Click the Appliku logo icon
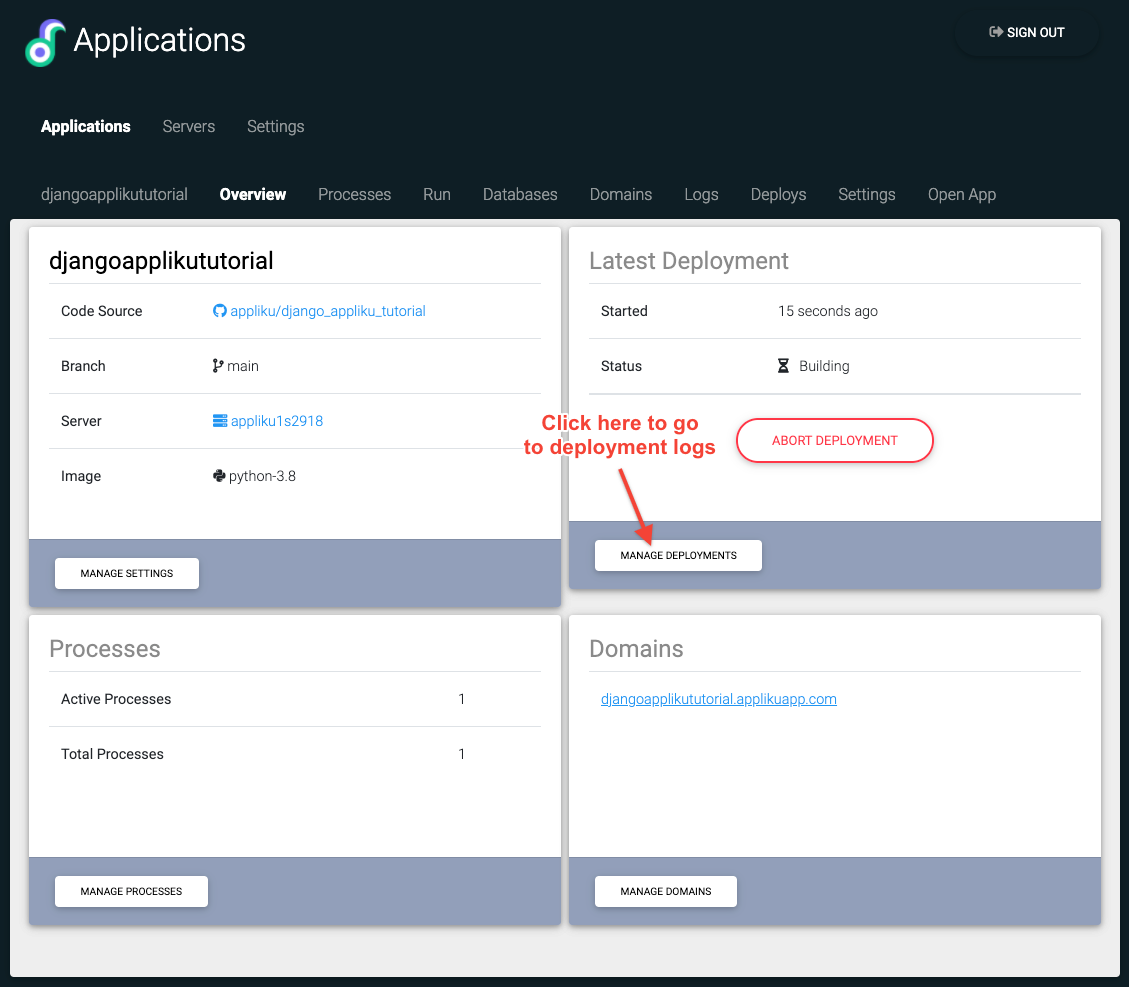This screenshot has width=1129, height=987. pos(45,42)
